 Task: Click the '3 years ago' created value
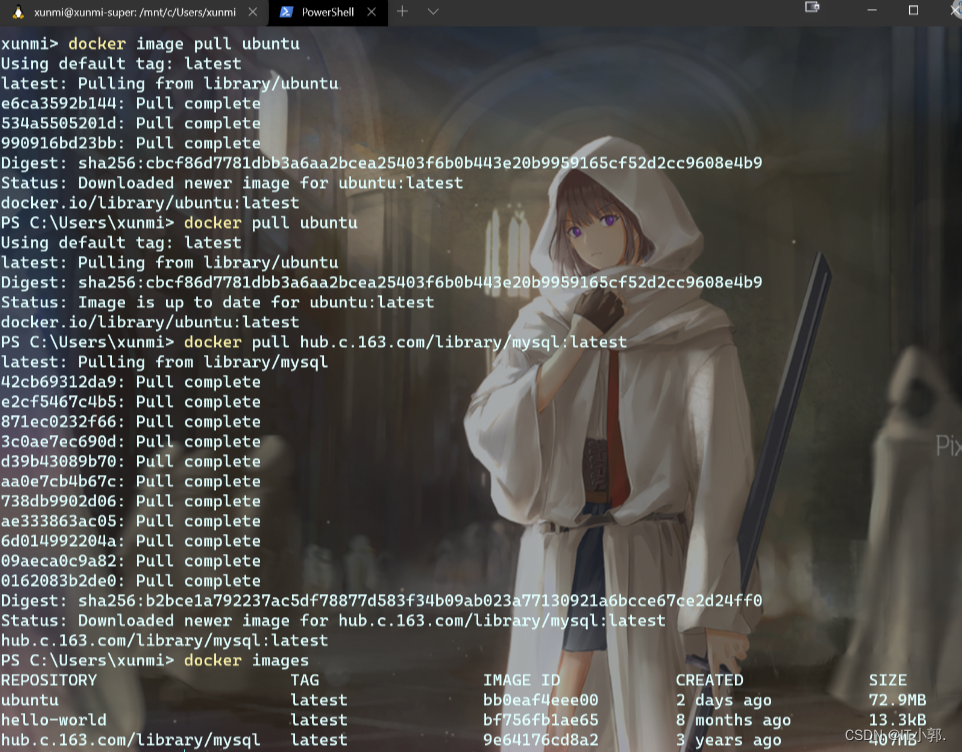(x=729, y=740)
